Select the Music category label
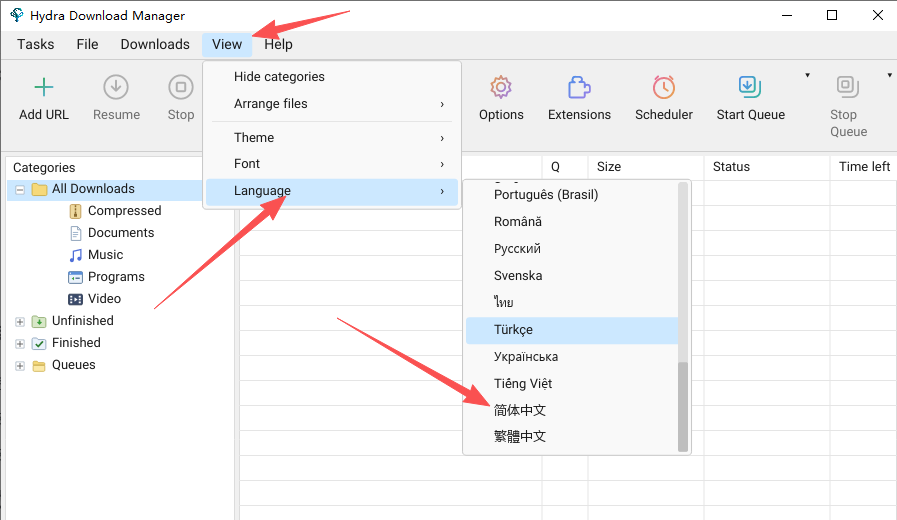This screenshot has height=520, width=897. click(105, 255)
